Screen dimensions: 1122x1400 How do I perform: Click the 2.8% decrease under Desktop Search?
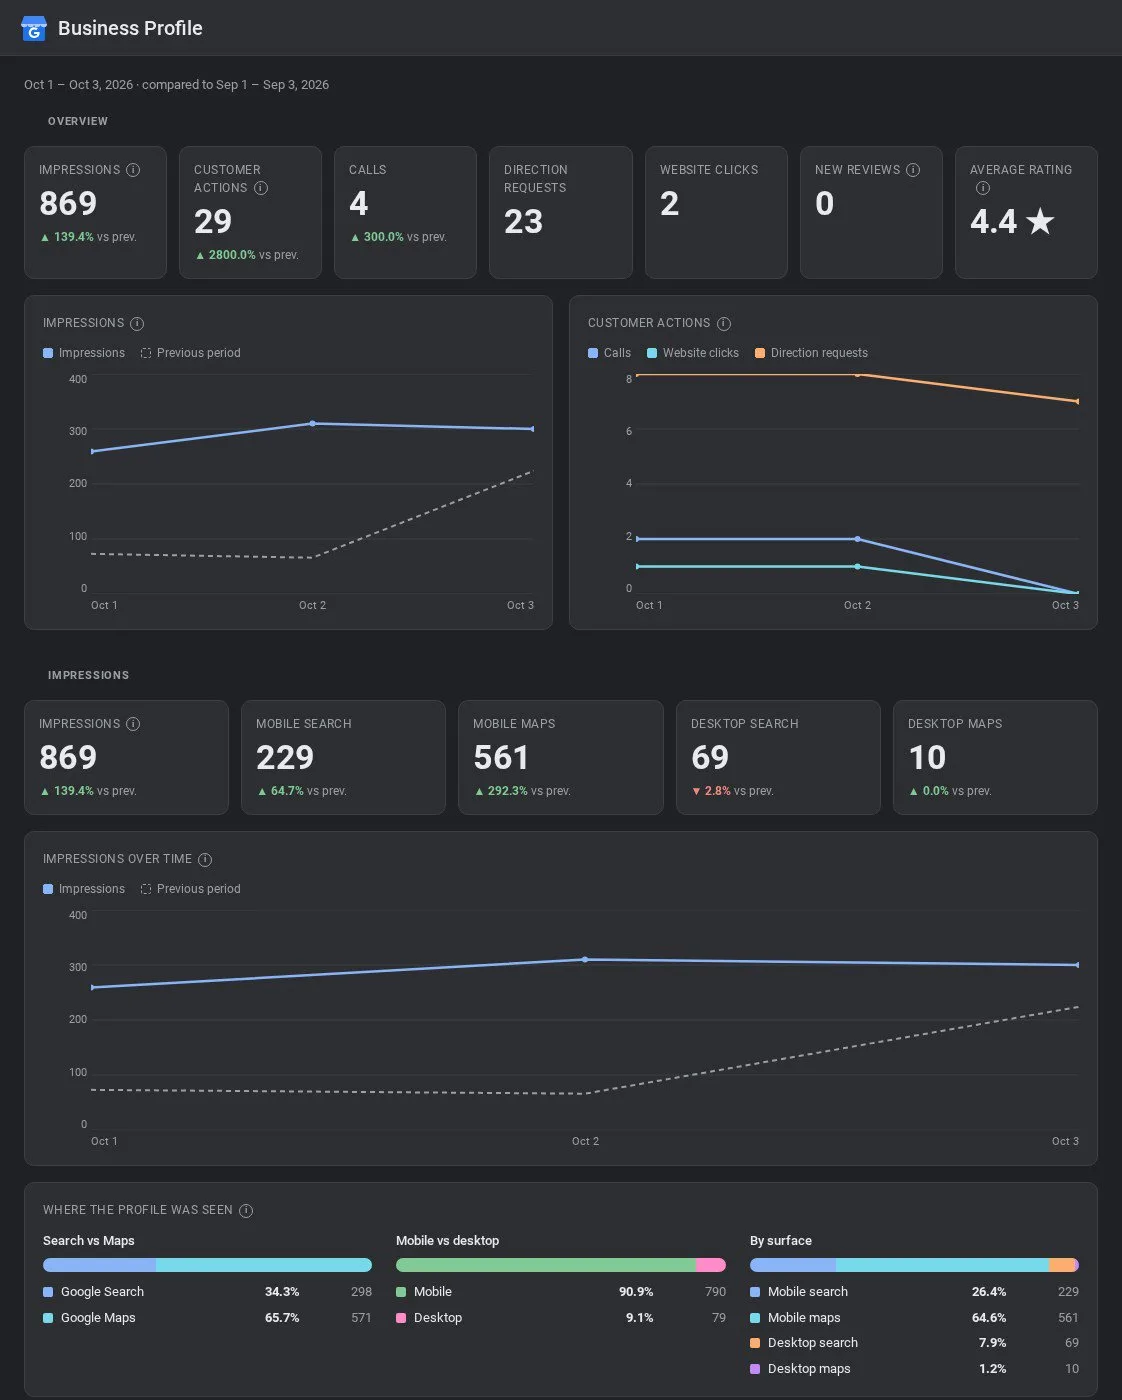[x=732, y=791]
